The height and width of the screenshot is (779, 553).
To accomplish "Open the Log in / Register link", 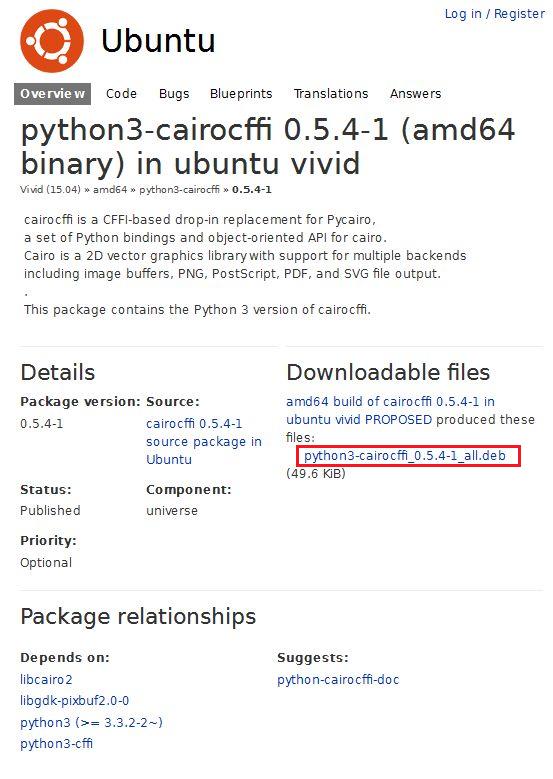I will (x=494, y=14).
